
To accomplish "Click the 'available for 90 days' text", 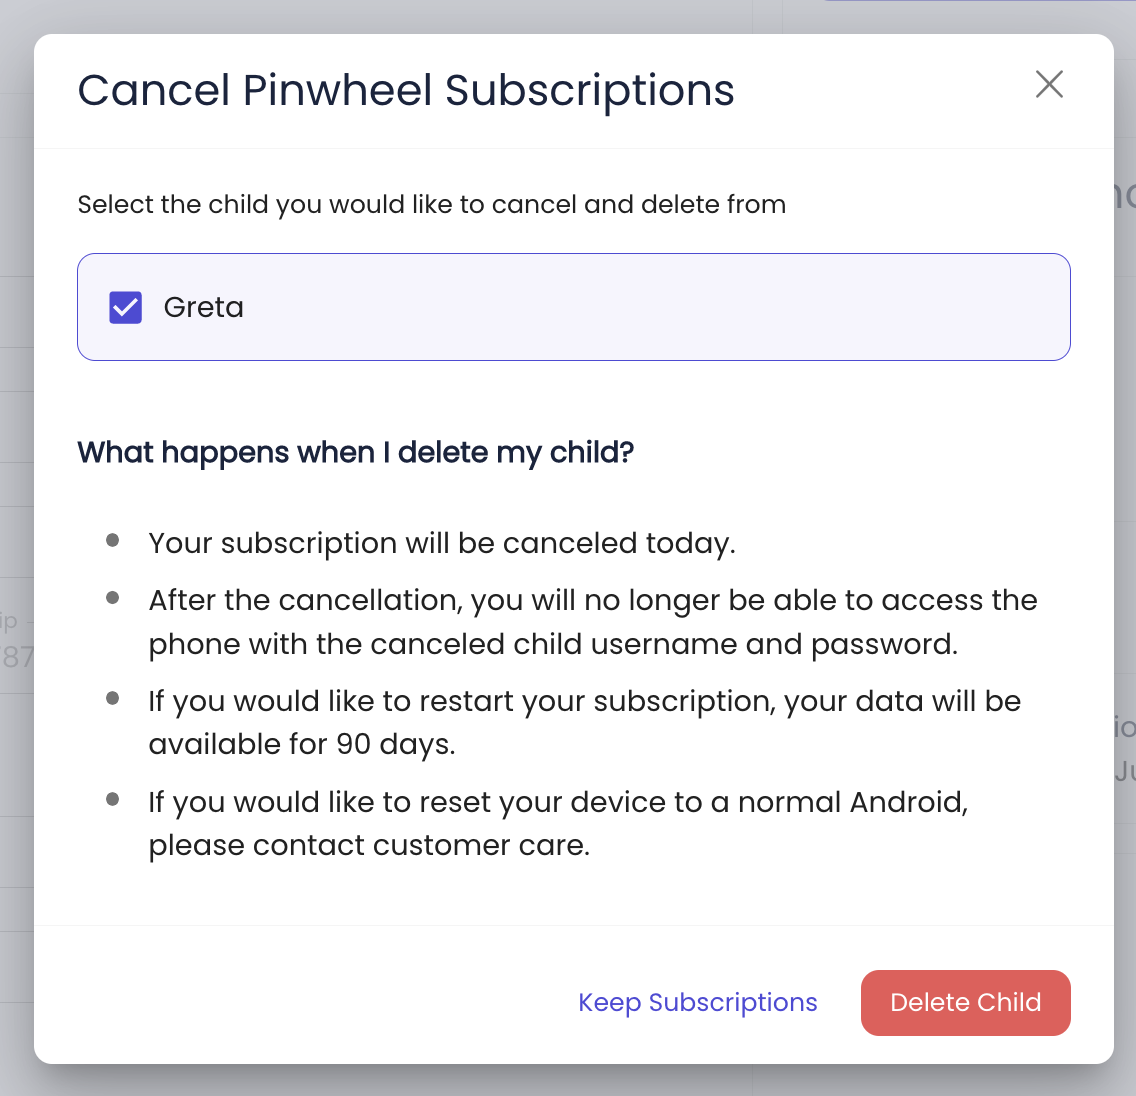I will [302, 745].
